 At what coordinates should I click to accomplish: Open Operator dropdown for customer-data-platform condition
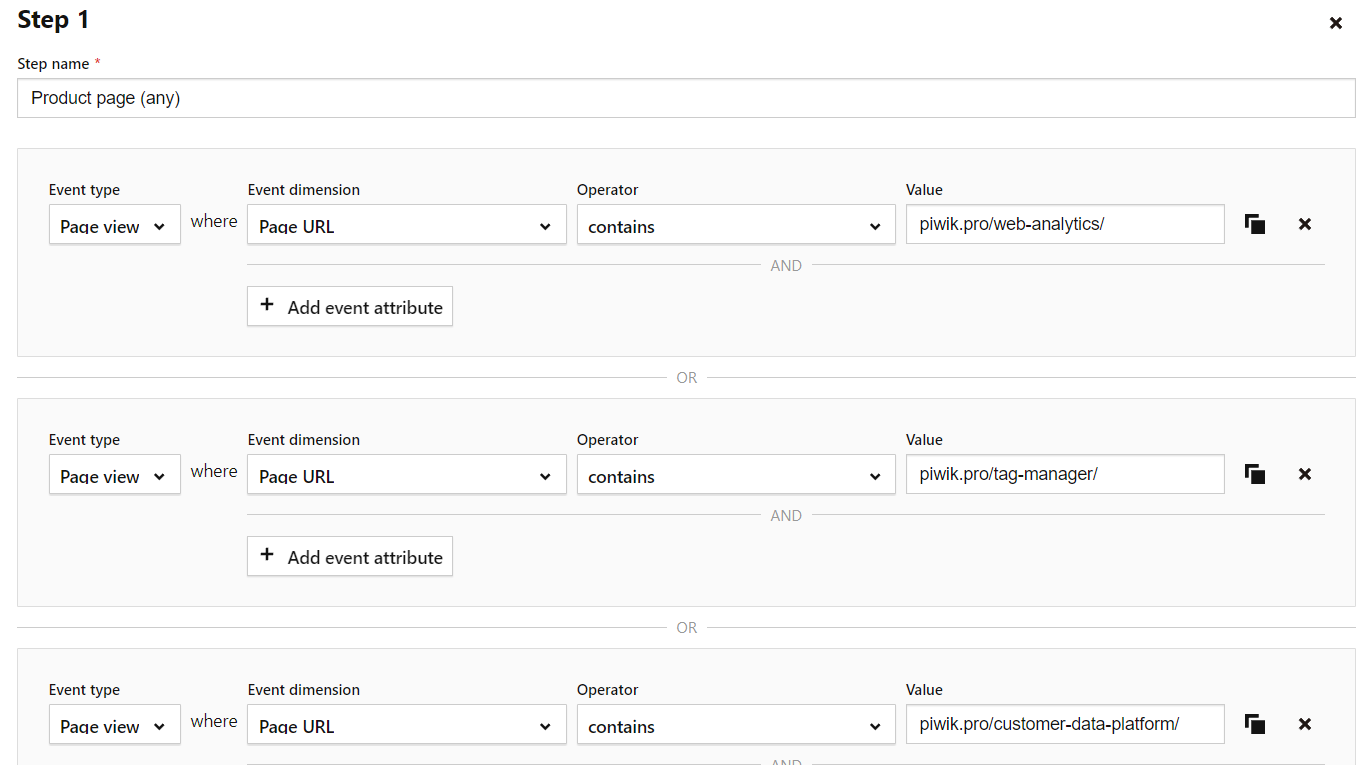tap(735, 725)
